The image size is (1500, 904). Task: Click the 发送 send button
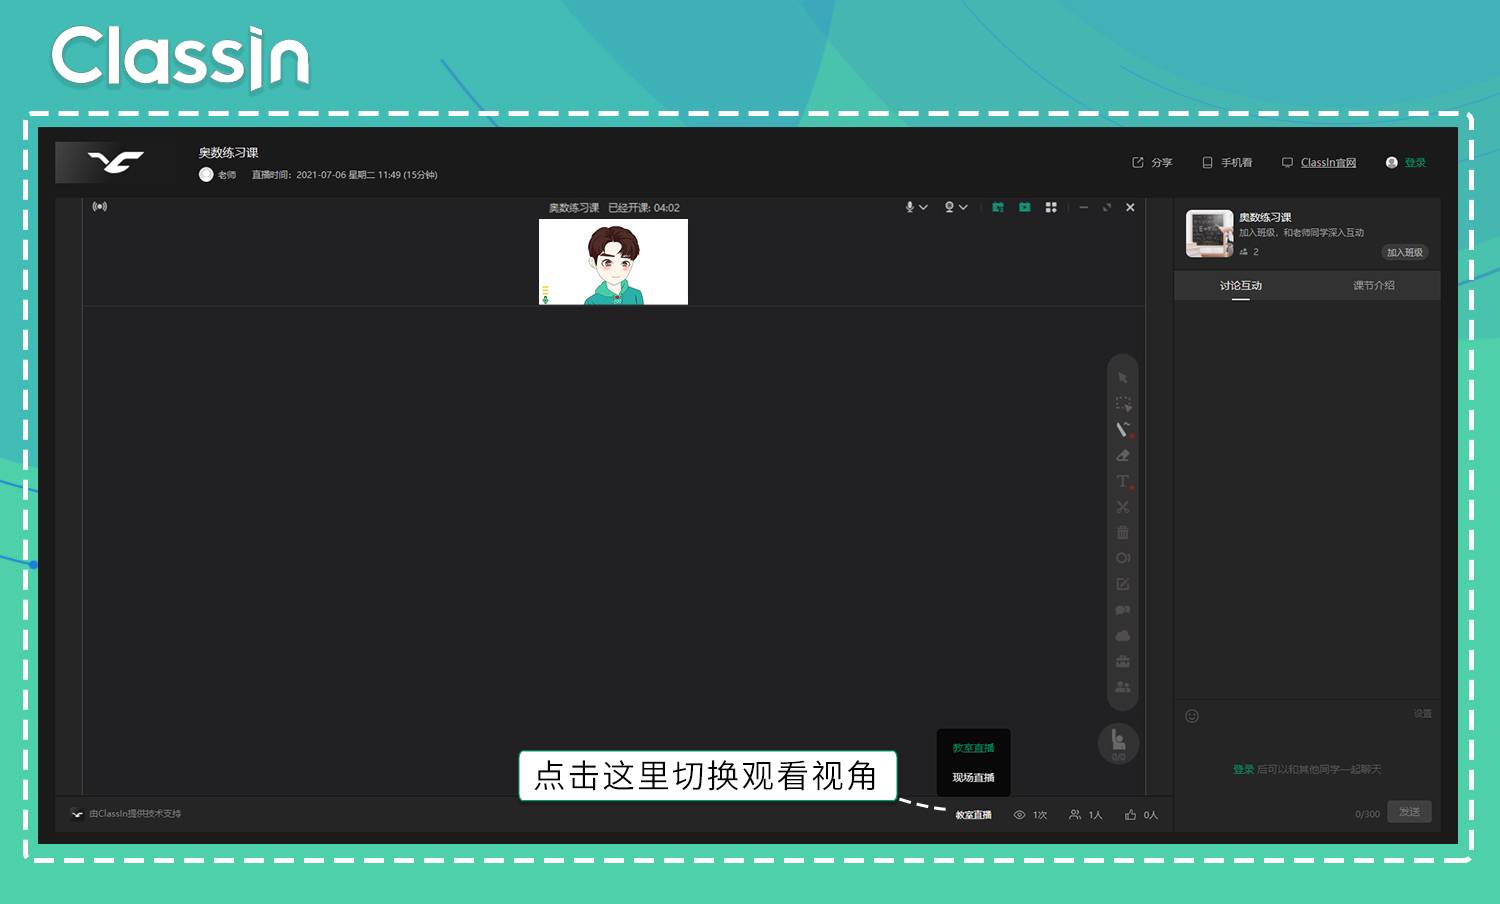pos(1409,812)
